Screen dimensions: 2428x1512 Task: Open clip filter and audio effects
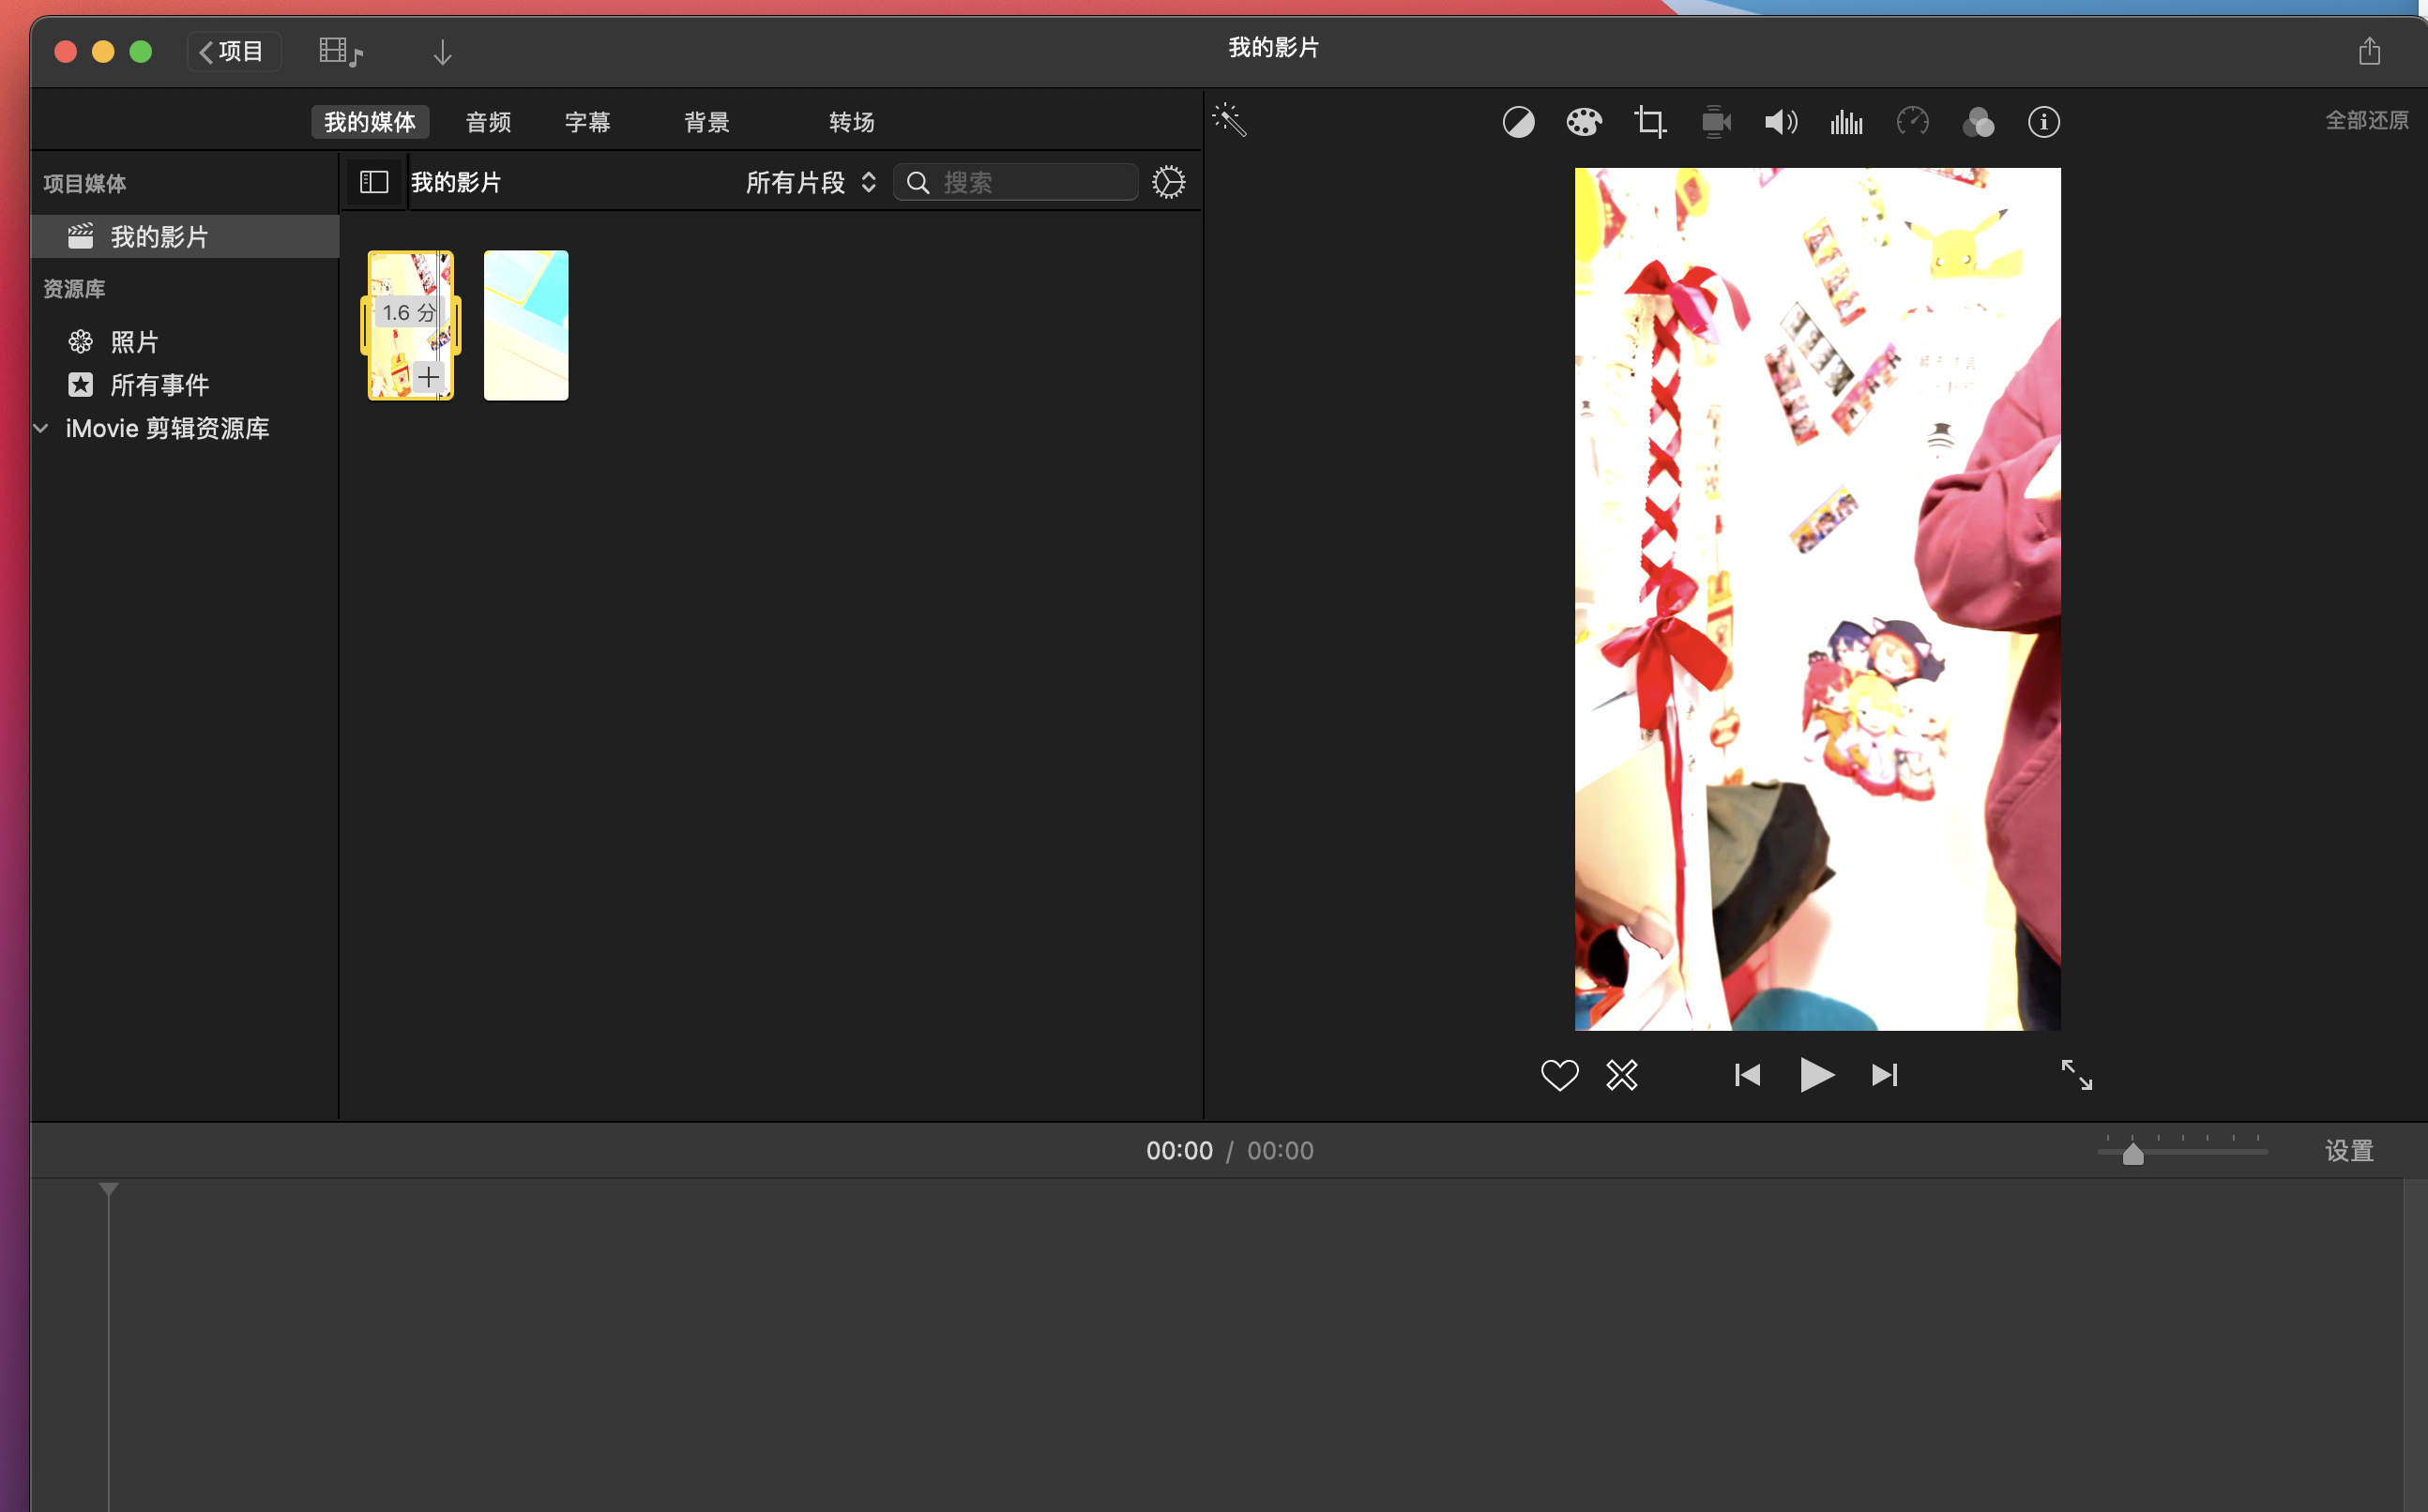click(x=1977, y=122)
